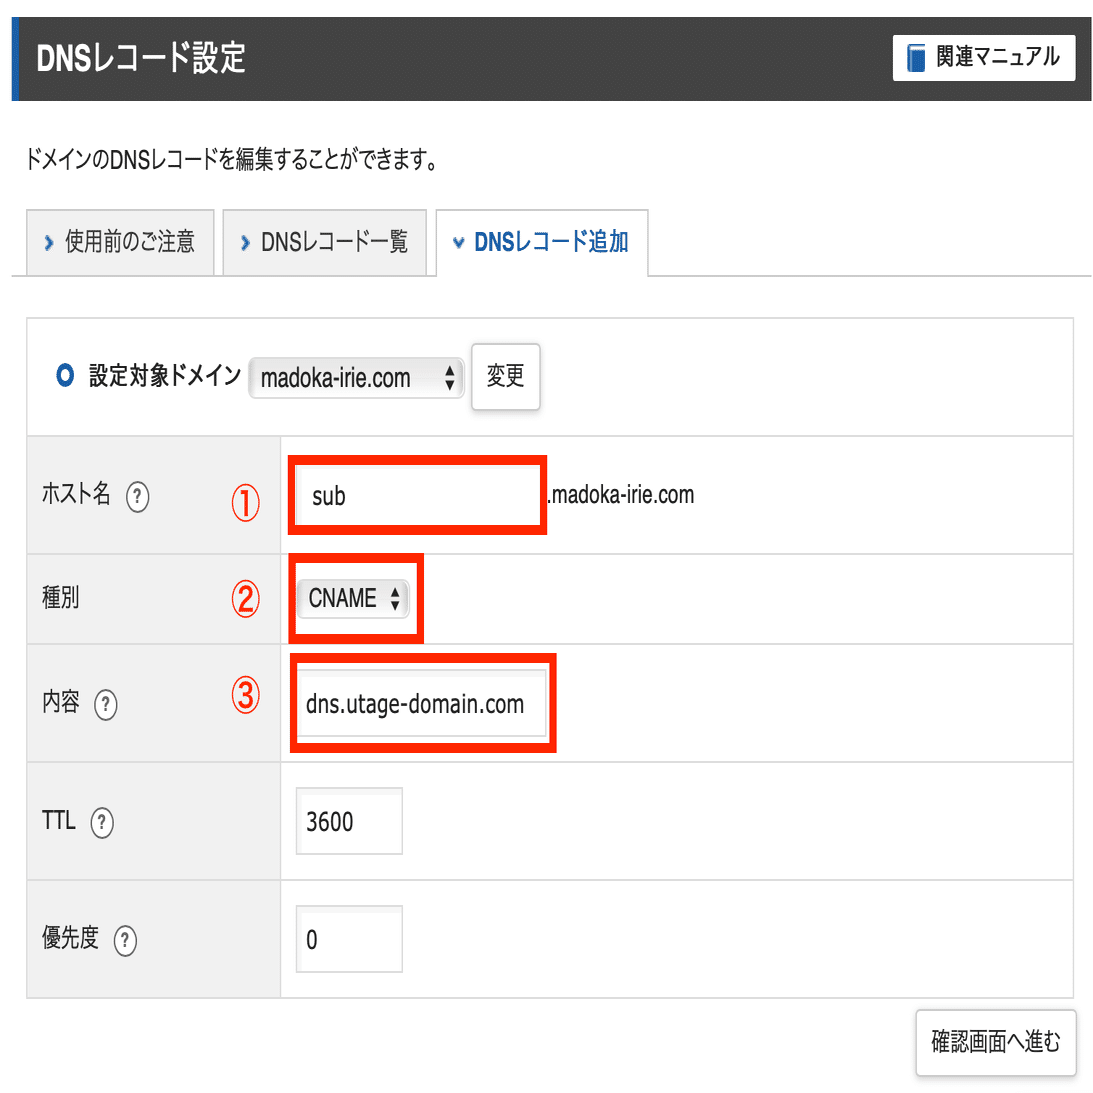Click the help icon beside TTL

tap(102, 823)
